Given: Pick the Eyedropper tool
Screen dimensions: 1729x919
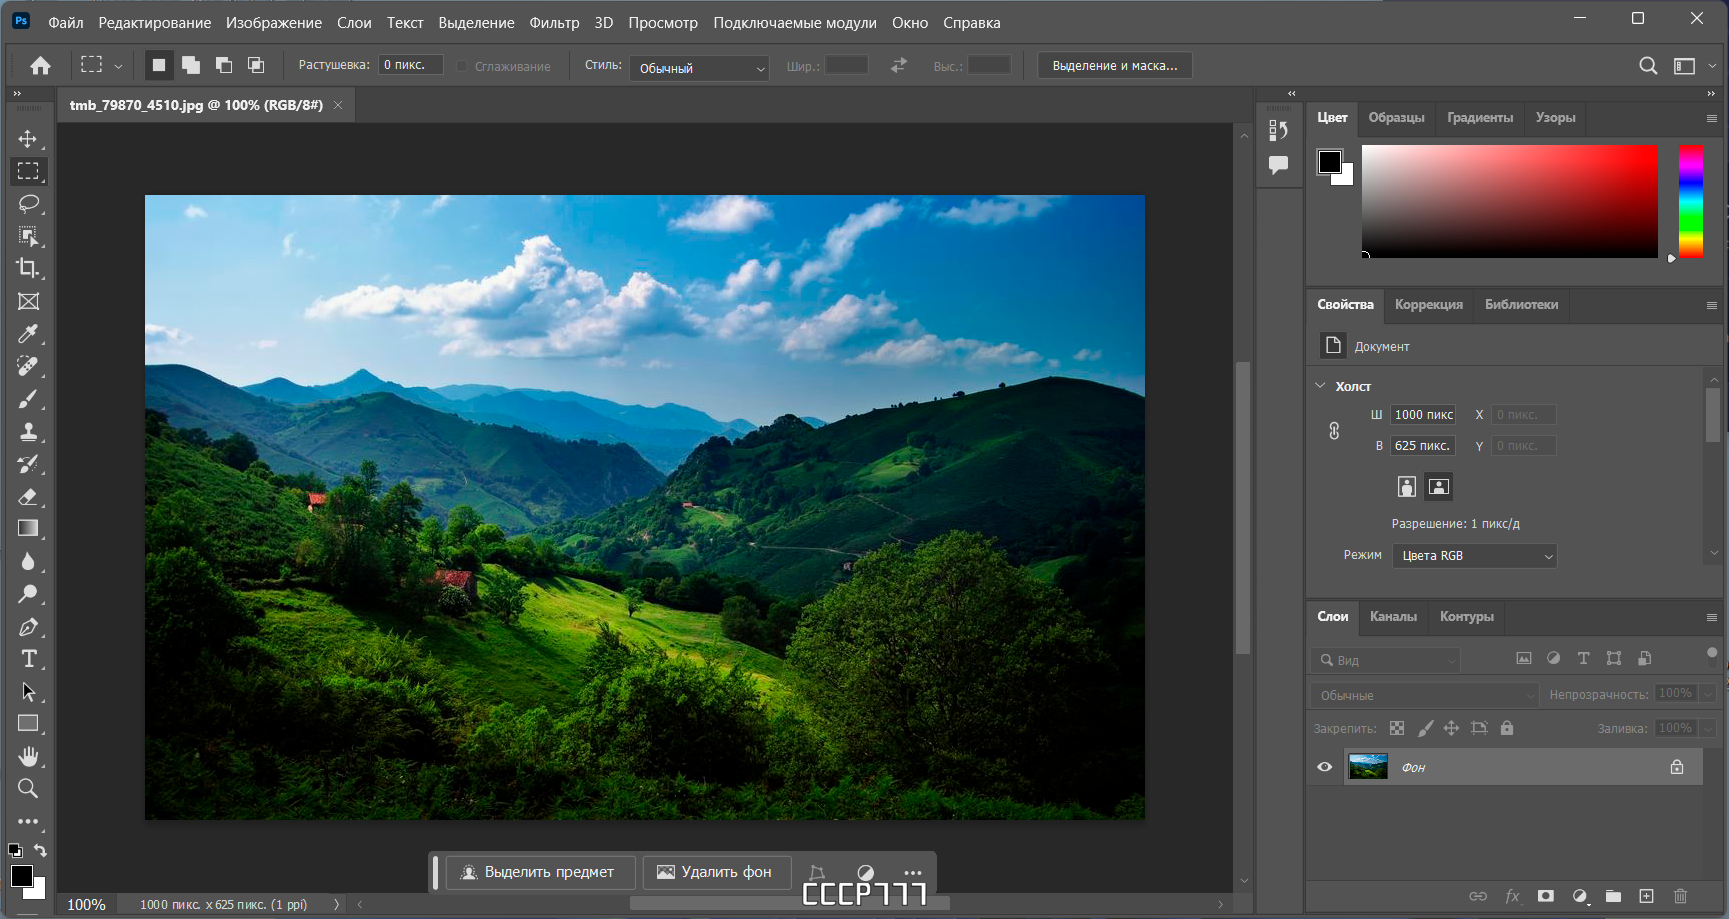Looking at the screenshot, I should [28, 334].
